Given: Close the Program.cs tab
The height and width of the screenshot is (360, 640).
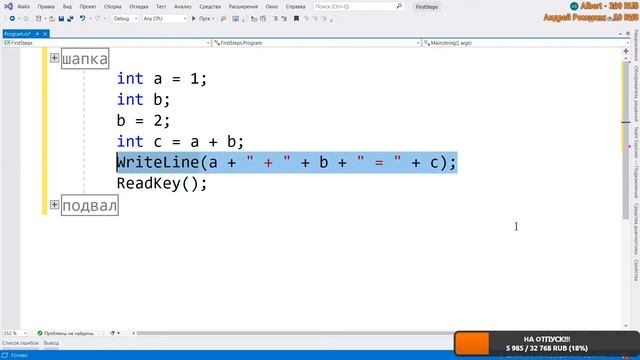Looking at the screenshot, I should 45,34.
